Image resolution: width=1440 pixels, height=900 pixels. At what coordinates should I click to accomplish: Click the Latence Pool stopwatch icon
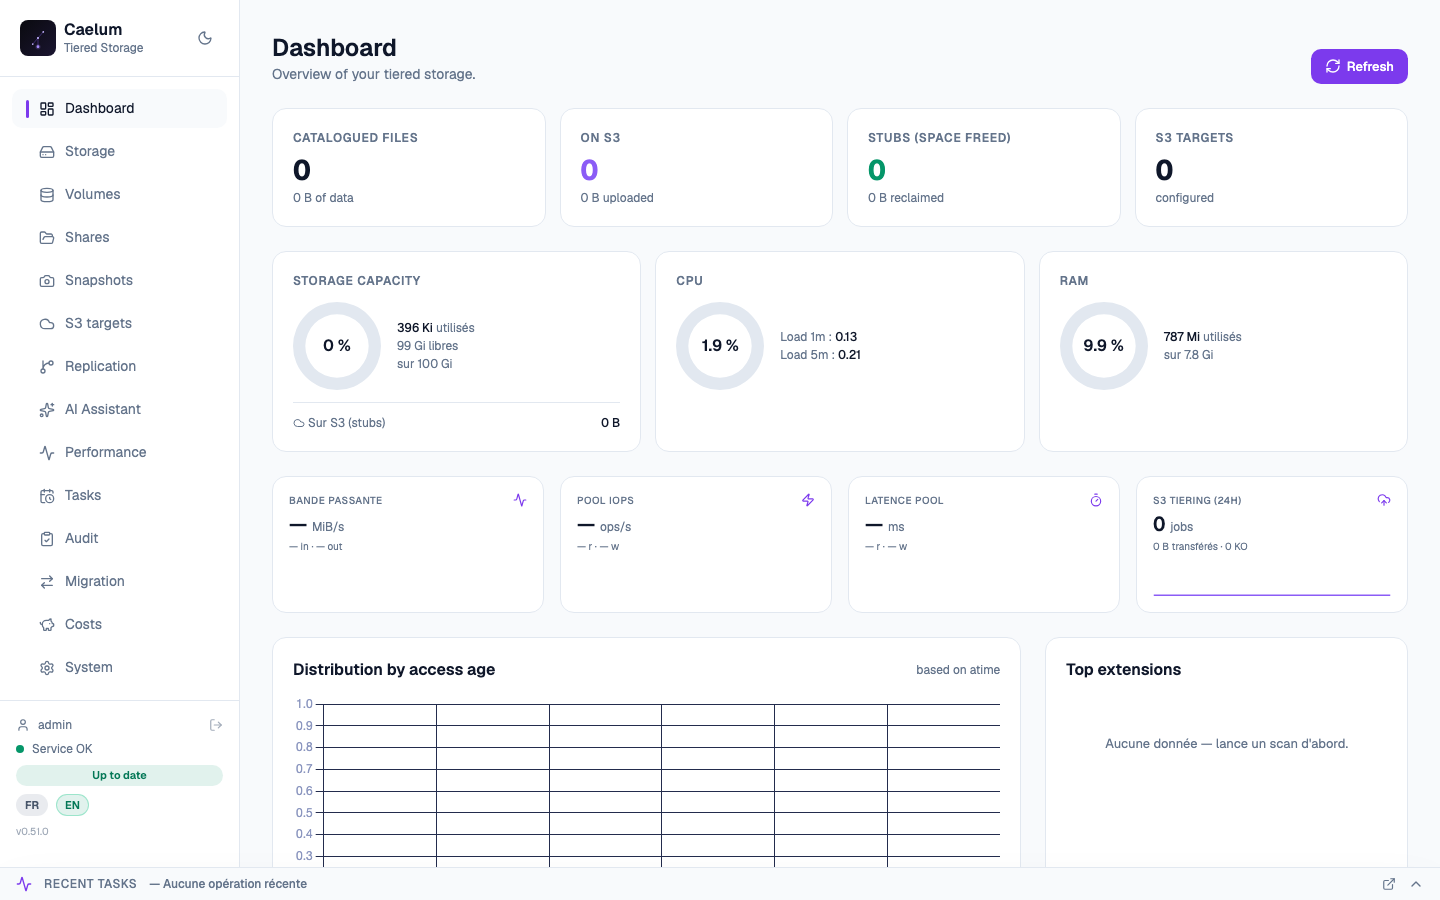tap(1096, 500)
